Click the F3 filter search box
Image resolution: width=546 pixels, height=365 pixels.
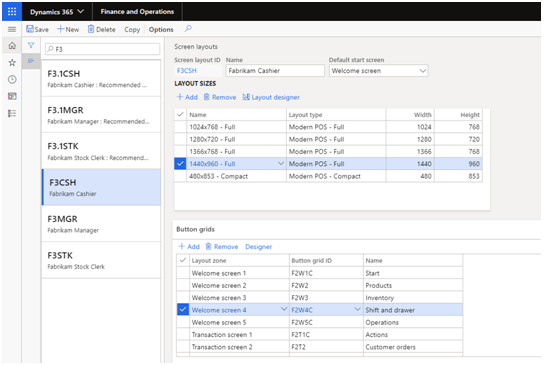(x=102, y=49)
